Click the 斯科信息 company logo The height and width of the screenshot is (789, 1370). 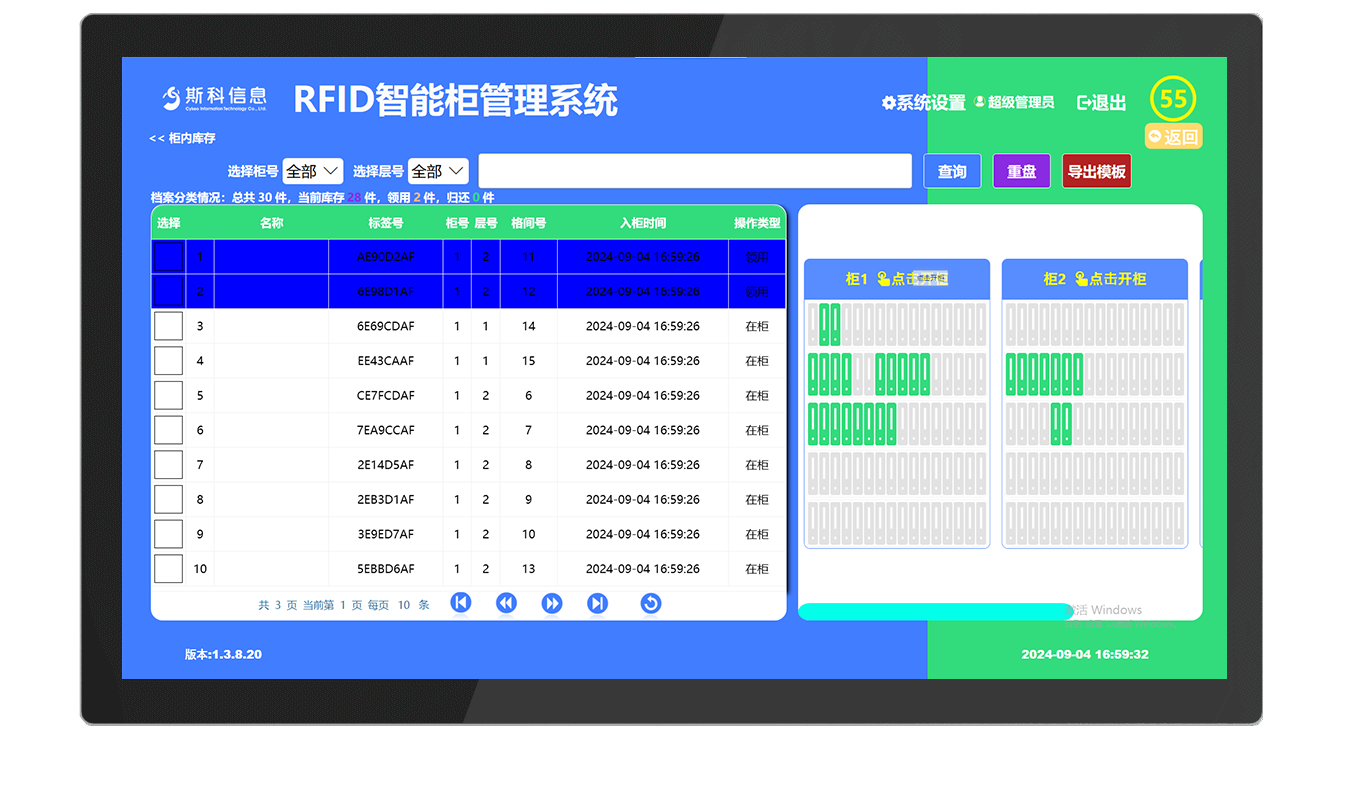[211, 98]
